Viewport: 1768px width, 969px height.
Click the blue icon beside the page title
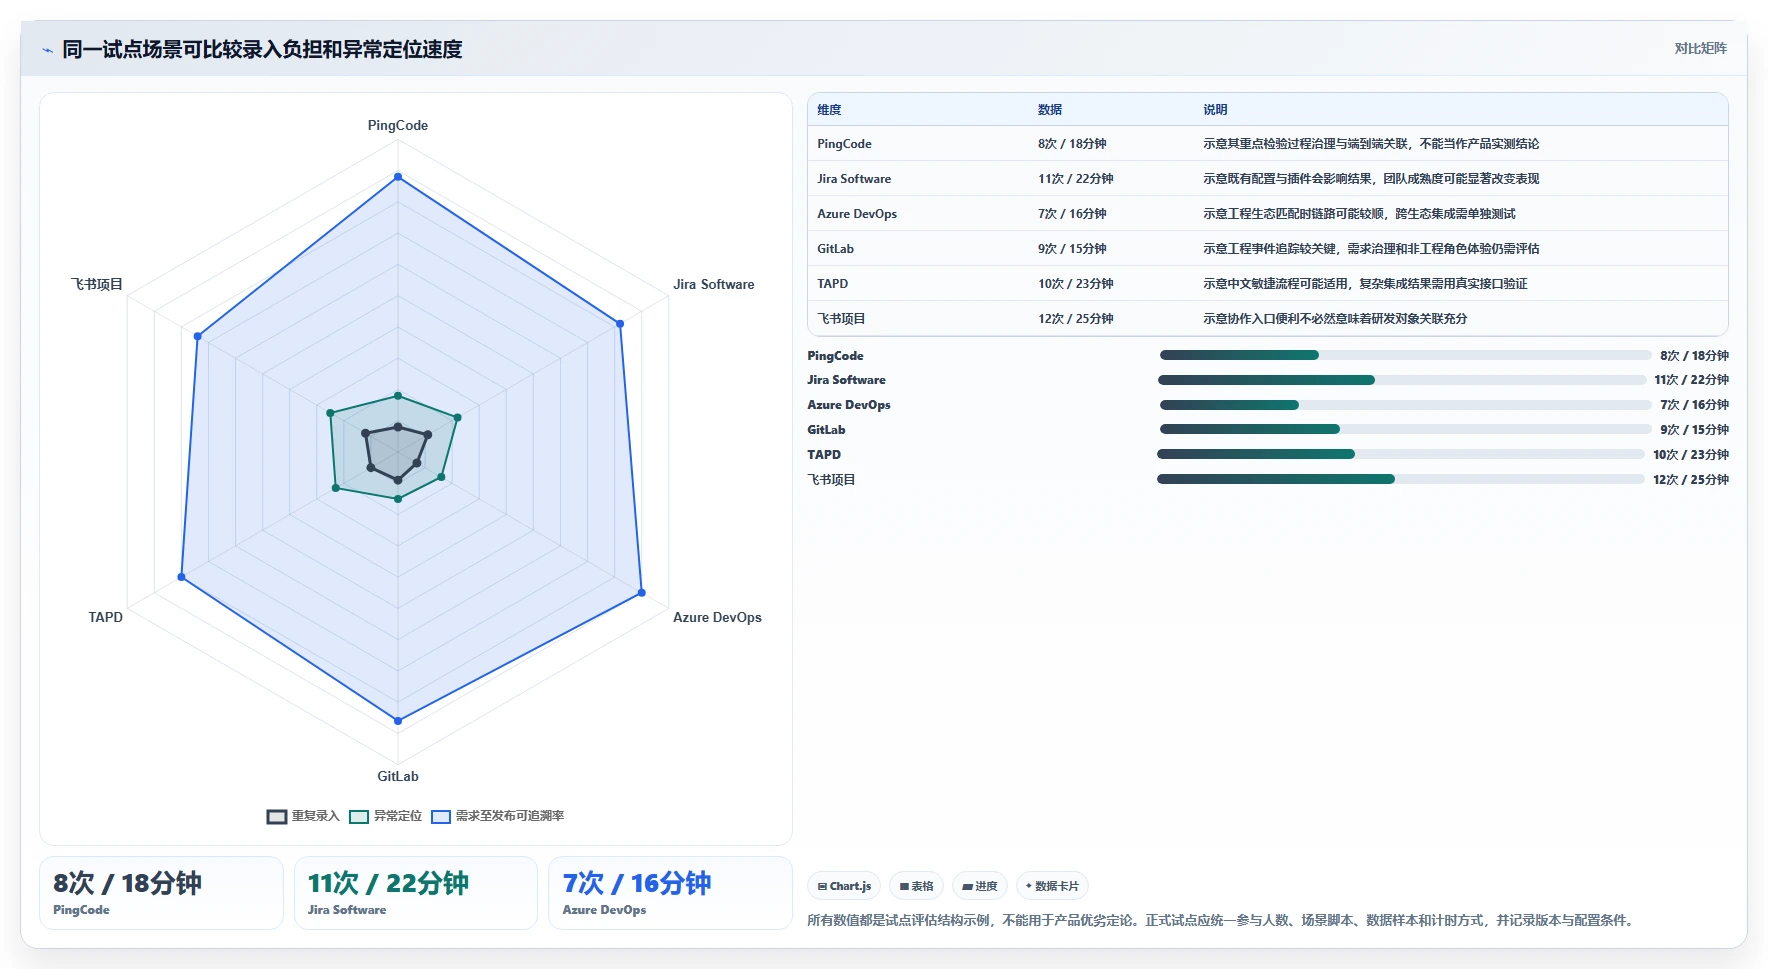click(47, 50)
